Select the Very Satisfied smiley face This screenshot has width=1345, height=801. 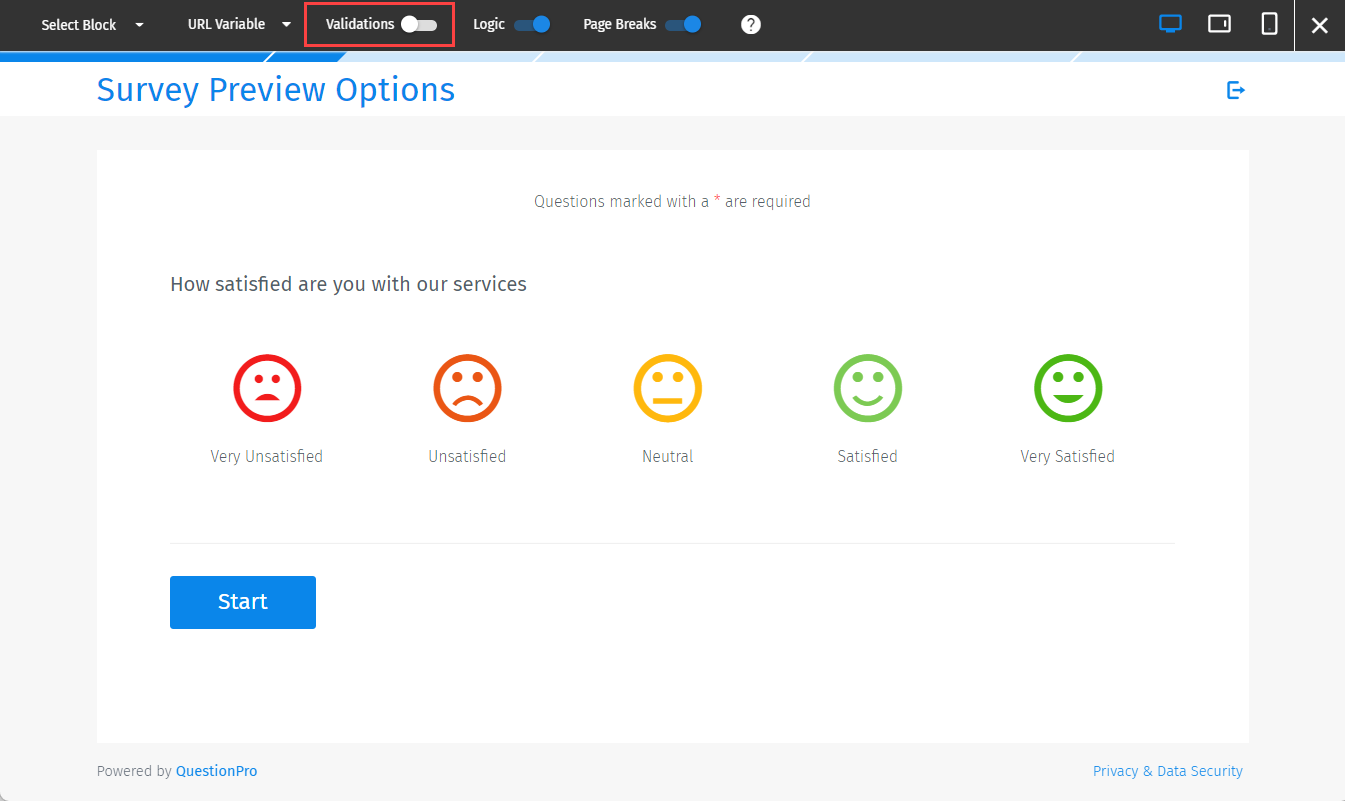coord(1067,388)
